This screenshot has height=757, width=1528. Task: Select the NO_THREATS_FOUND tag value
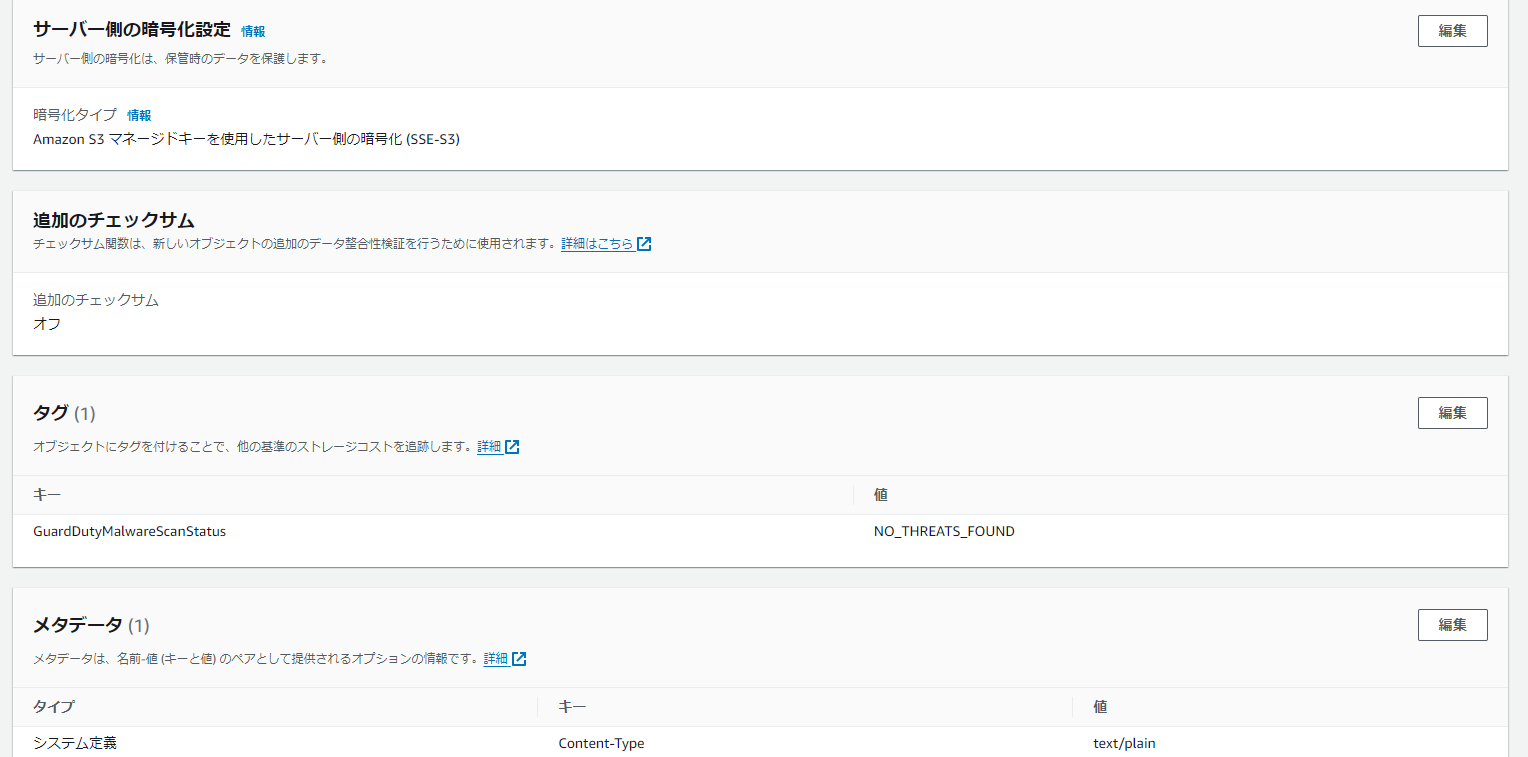coord(943,531)
